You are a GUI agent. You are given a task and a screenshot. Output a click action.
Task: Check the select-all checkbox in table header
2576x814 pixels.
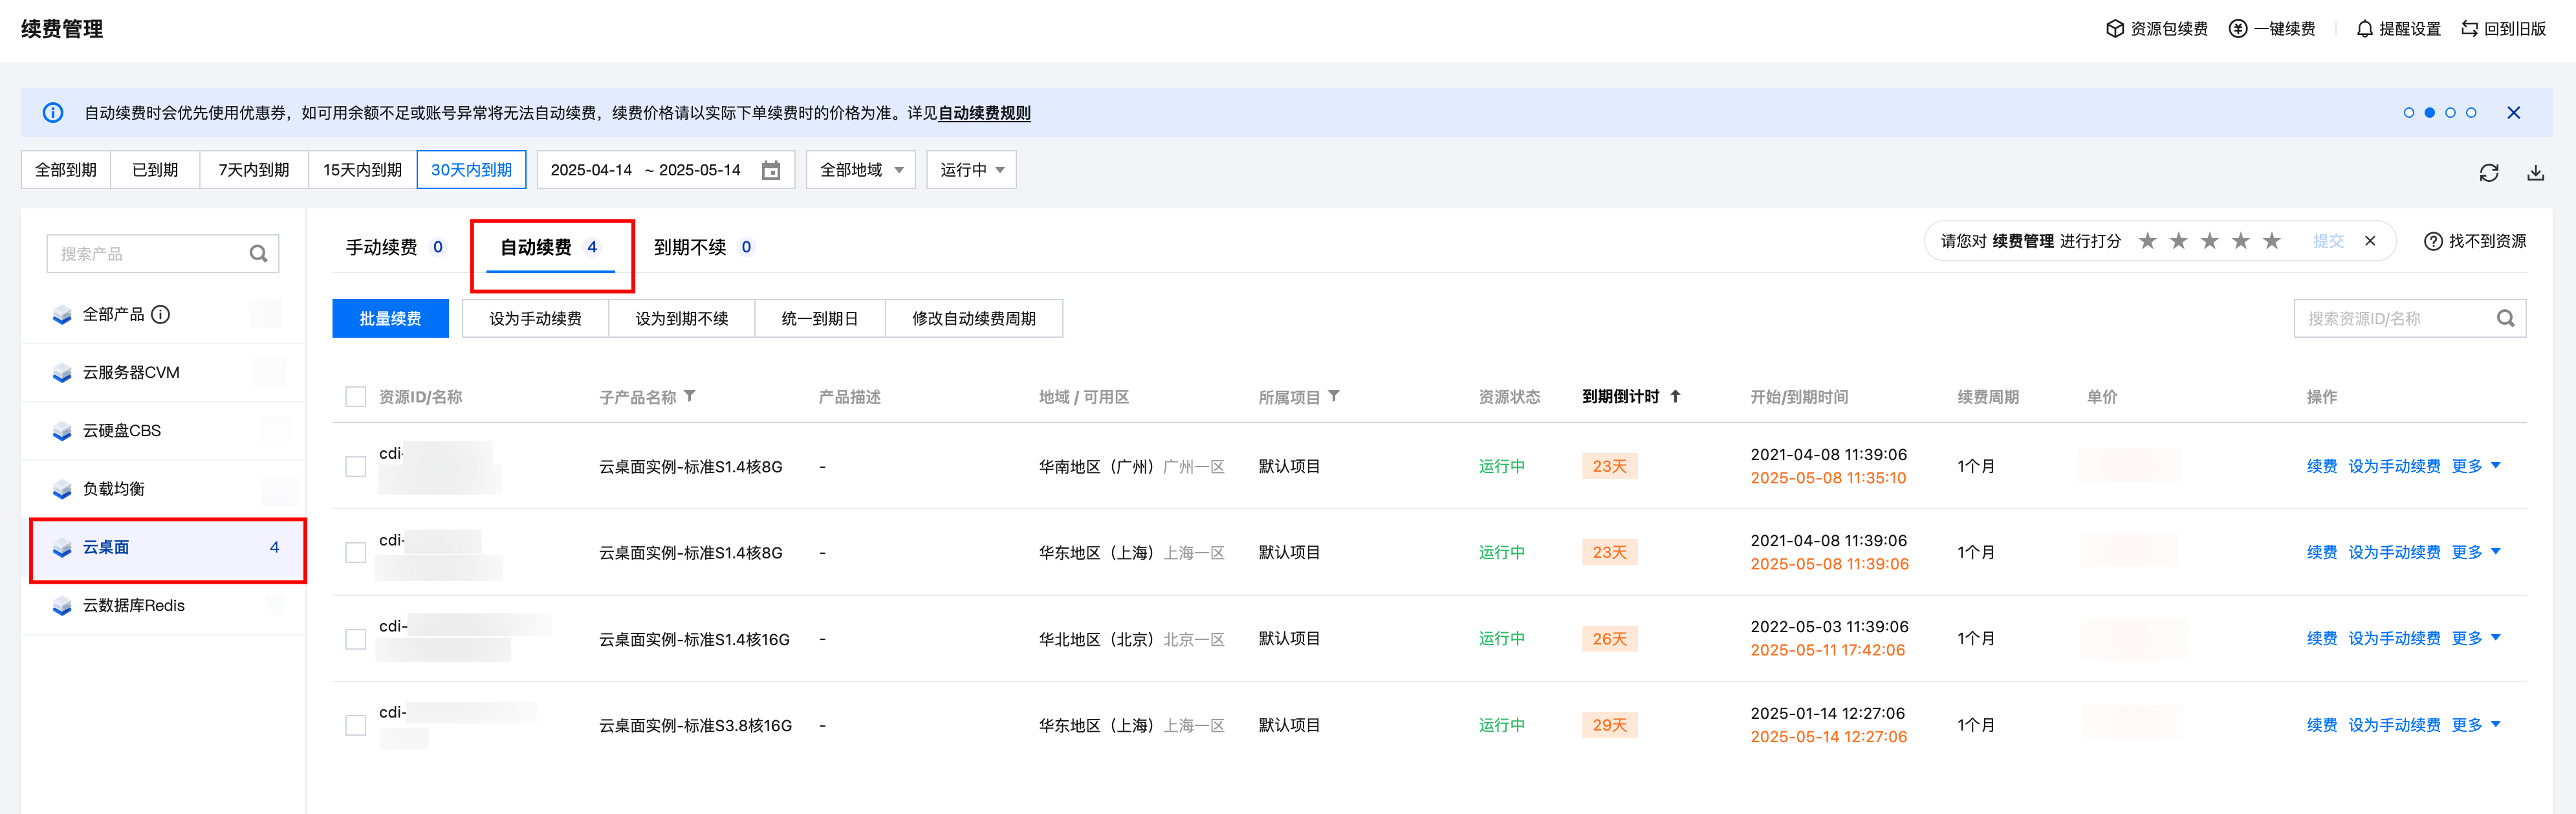click(355, 397)
